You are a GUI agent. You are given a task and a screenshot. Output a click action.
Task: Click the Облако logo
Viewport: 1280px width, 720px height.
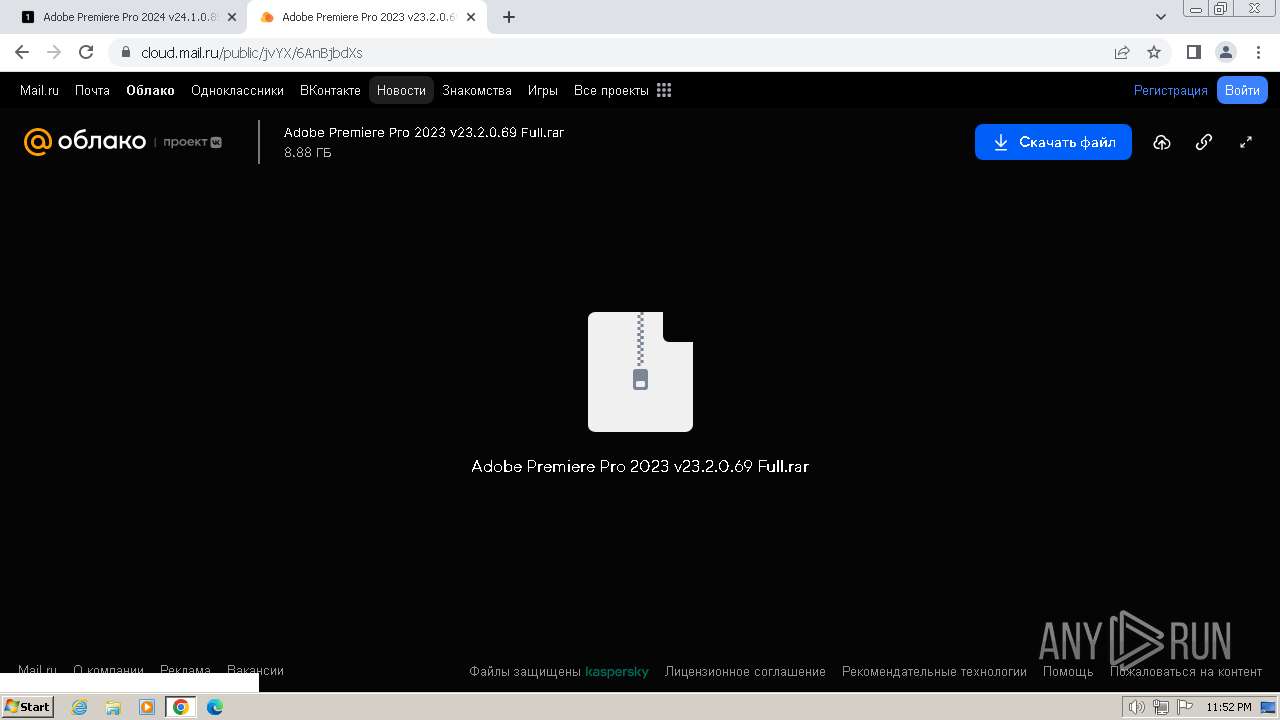pyautogui.click(x=85, y=142)
